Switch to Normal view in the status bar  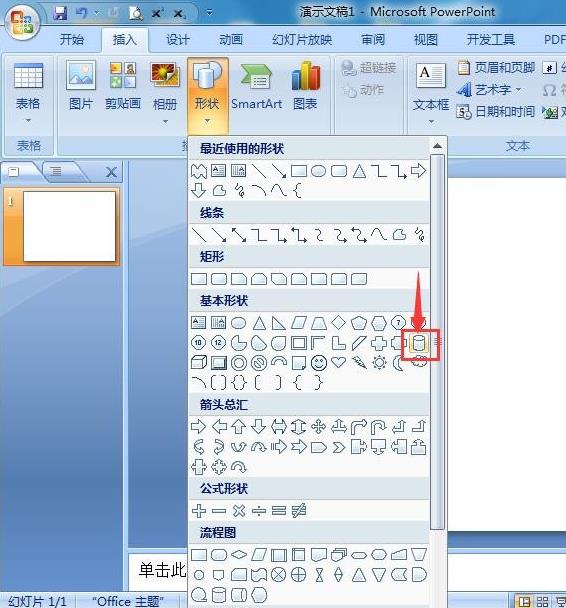coord(524,601)
